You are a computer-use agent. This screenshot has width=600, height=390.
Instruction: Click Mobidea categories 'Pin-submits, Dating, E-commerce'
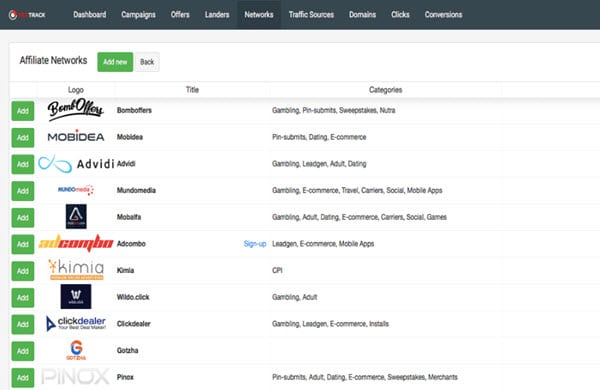pyautogui.click(x=319, y=137)
